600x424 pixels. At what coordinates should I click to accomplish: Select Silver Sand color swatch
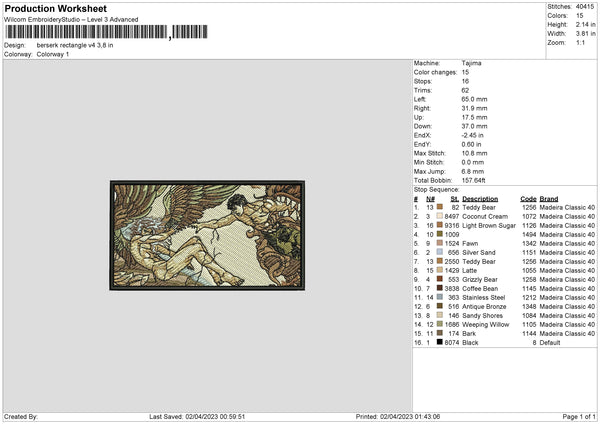440,252
